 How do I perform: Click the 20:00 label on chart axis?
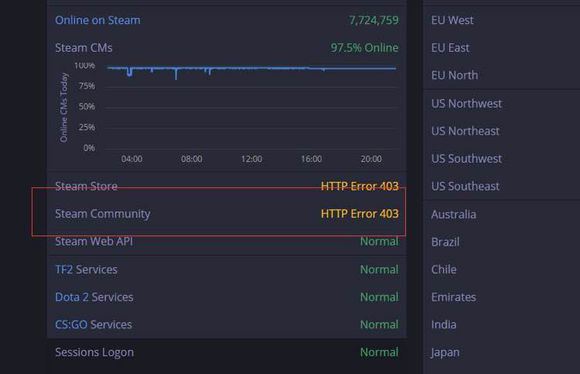tap(371, 159)
